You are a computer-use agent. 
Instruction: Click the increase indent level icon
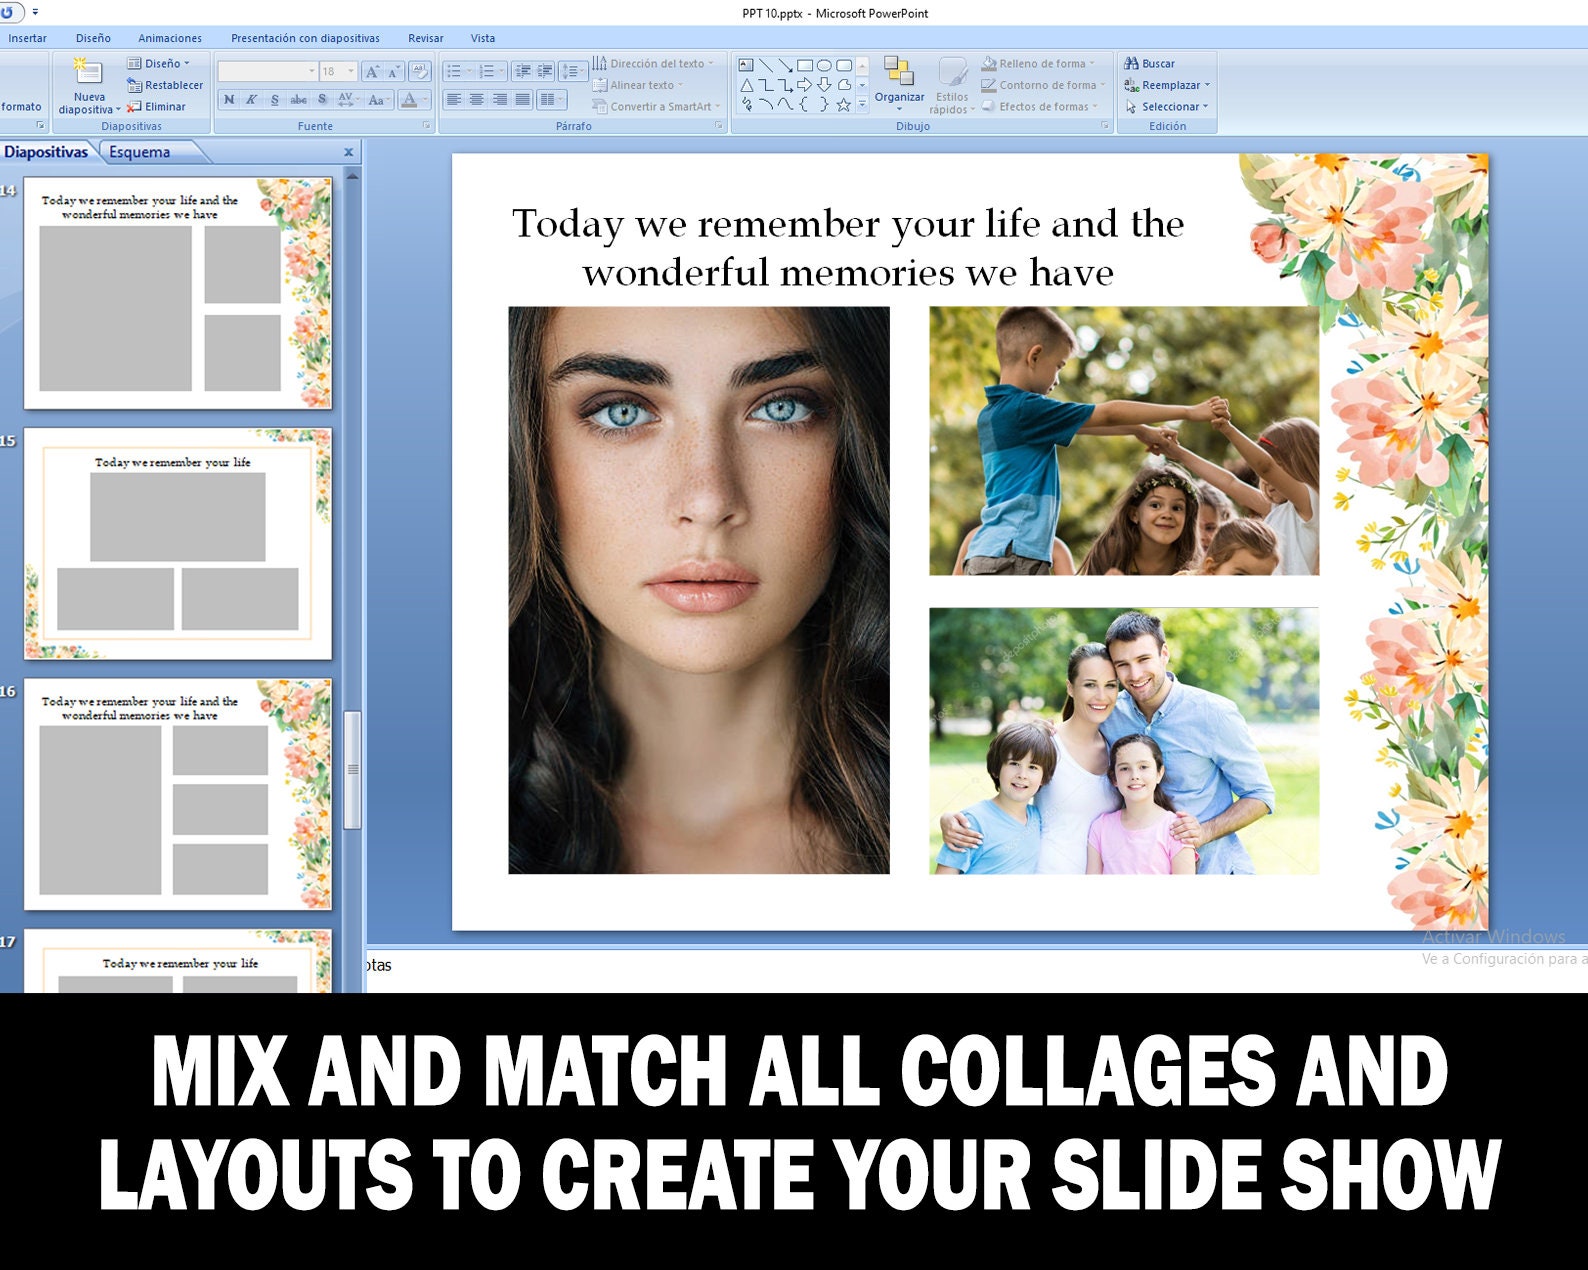pyautogui.click(x=545, y=71)
